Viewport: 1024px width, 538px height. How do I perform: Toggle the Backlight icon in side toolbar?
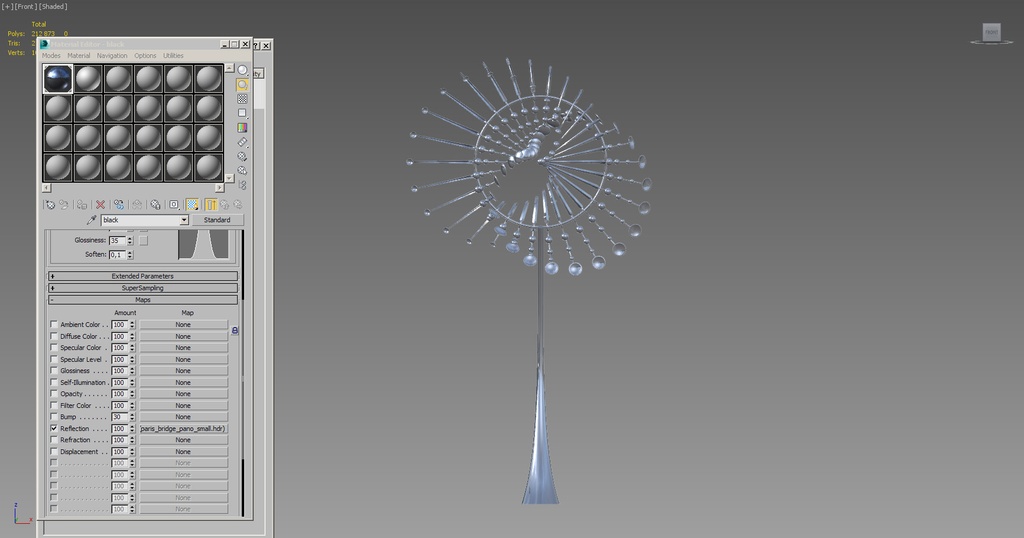tap(243, 85)
